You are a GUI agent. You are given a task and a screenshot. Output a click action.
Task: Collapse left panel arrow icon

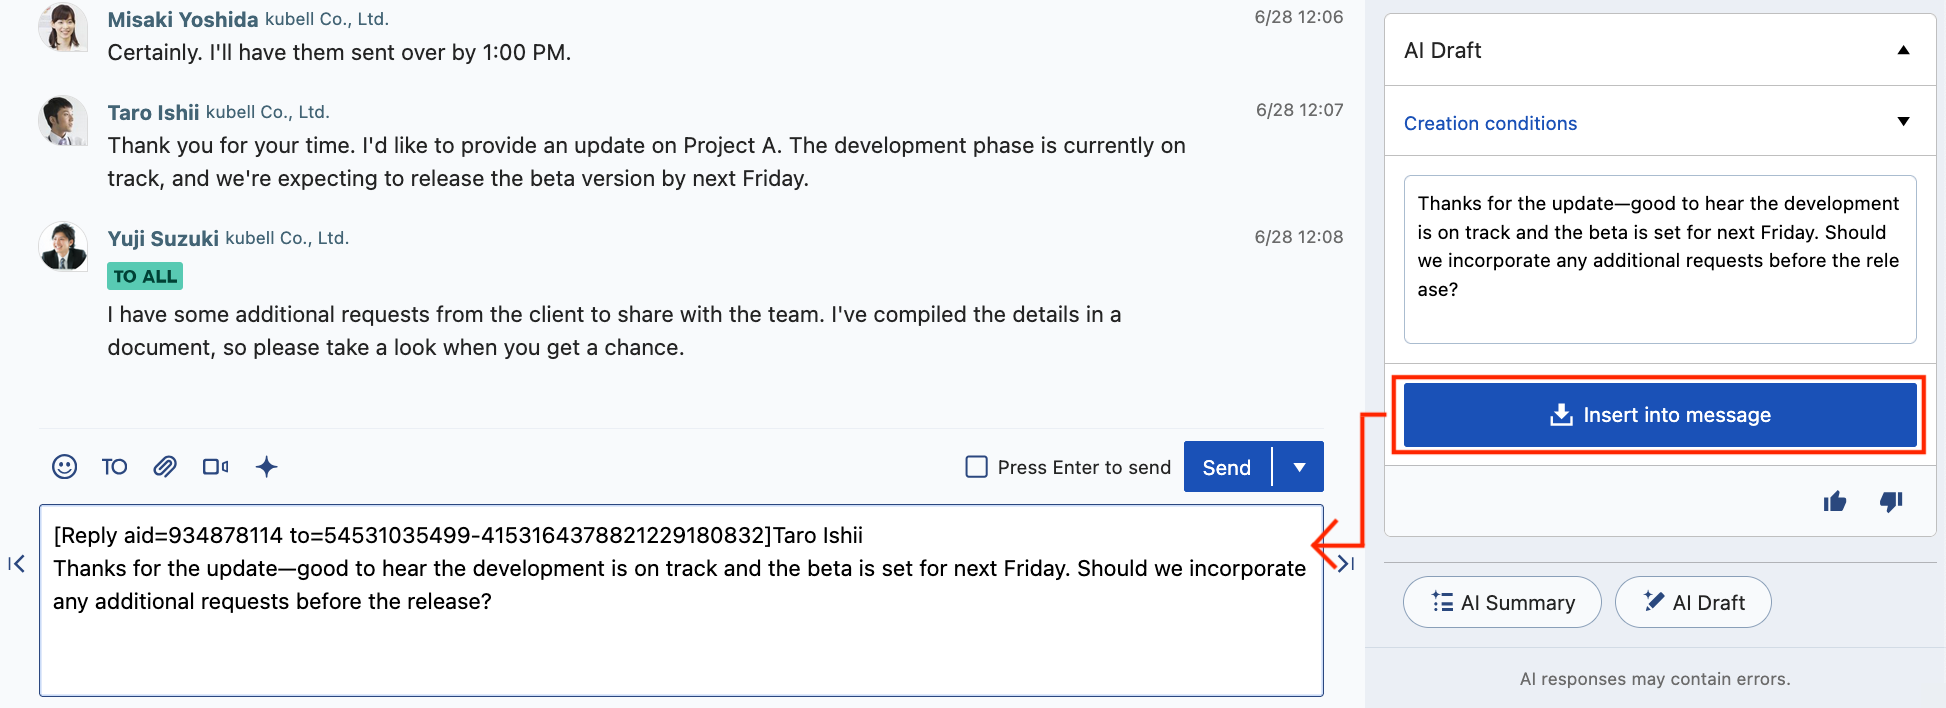(x=16, y=564)
